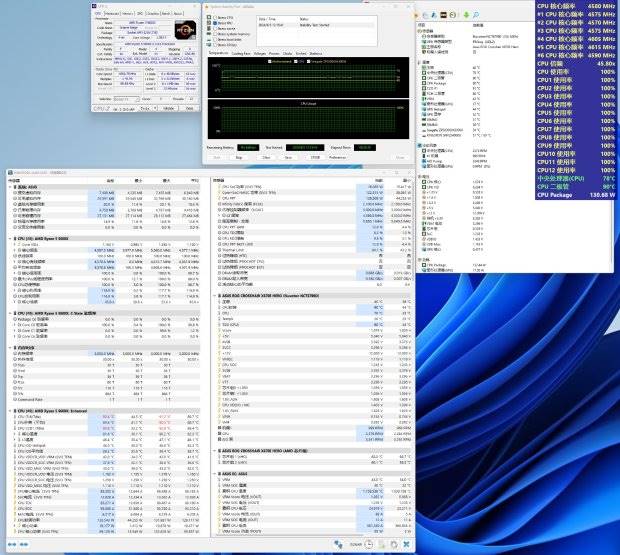Open the Selection socket dropdown in CPU-Z

[127, 99]
